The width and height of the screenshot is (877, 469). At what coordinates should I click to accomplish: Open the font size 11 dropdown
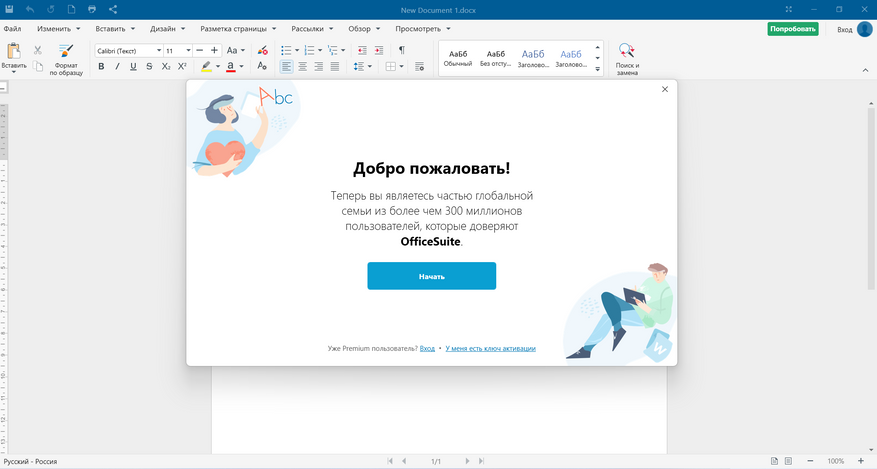coord(188,50)
